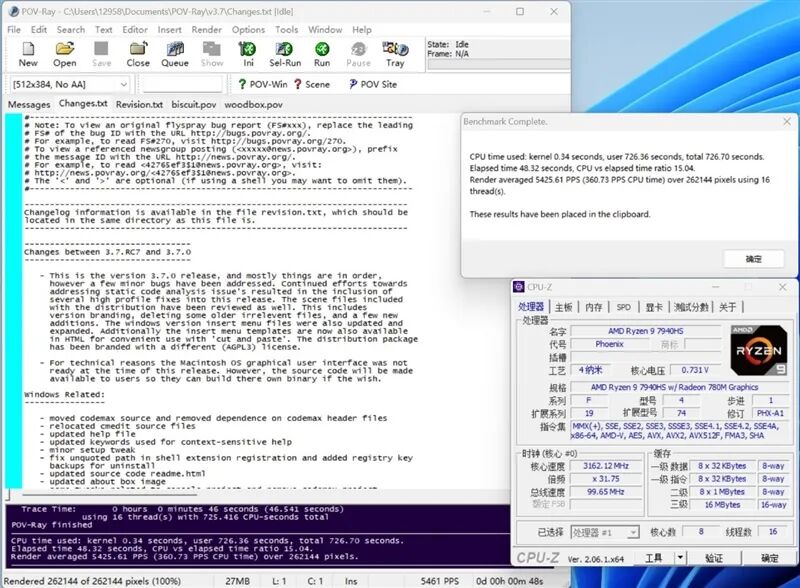Confirm the Benchmark Complete dialog with 确定
Image resolution: width=800 pixels, height=588 pixels.
click(754, 259)
